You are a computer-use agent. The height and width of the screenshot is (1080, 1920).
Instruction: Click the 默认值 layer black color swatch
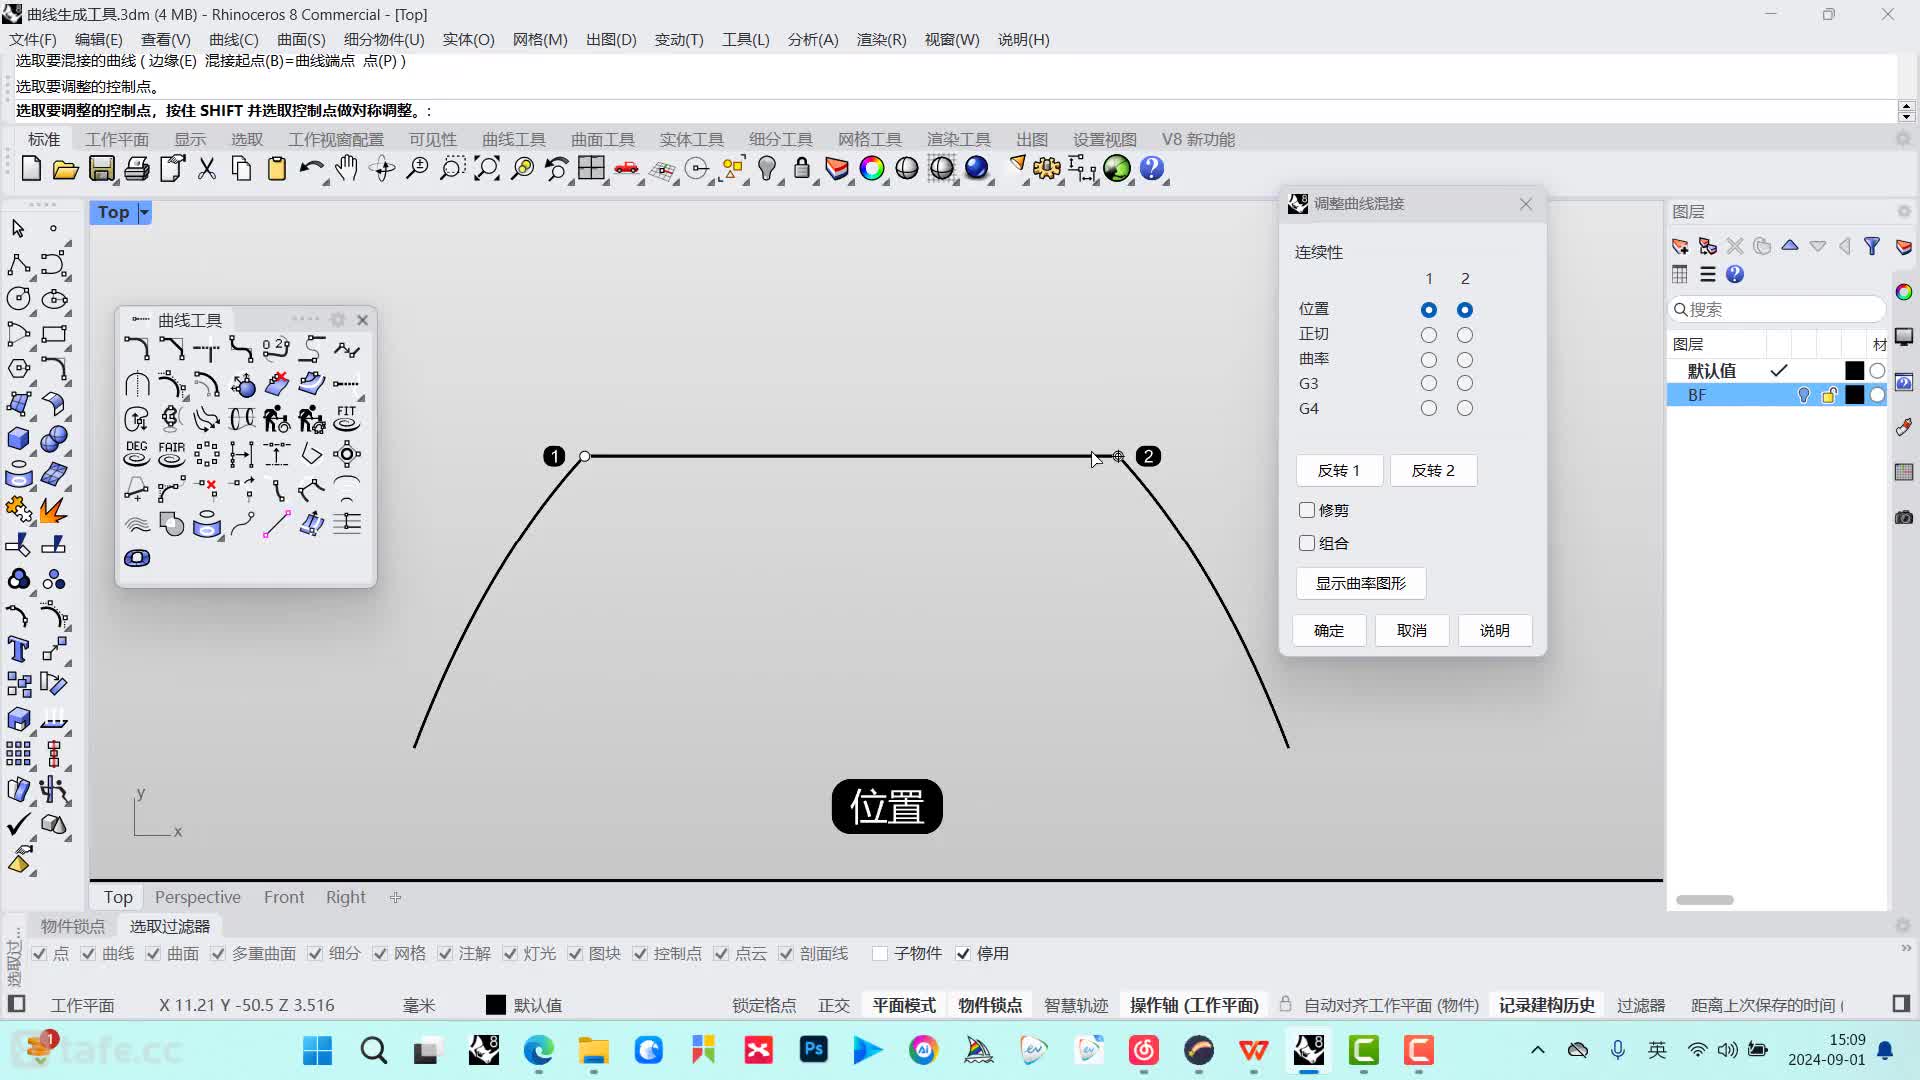click(1855, 371)
